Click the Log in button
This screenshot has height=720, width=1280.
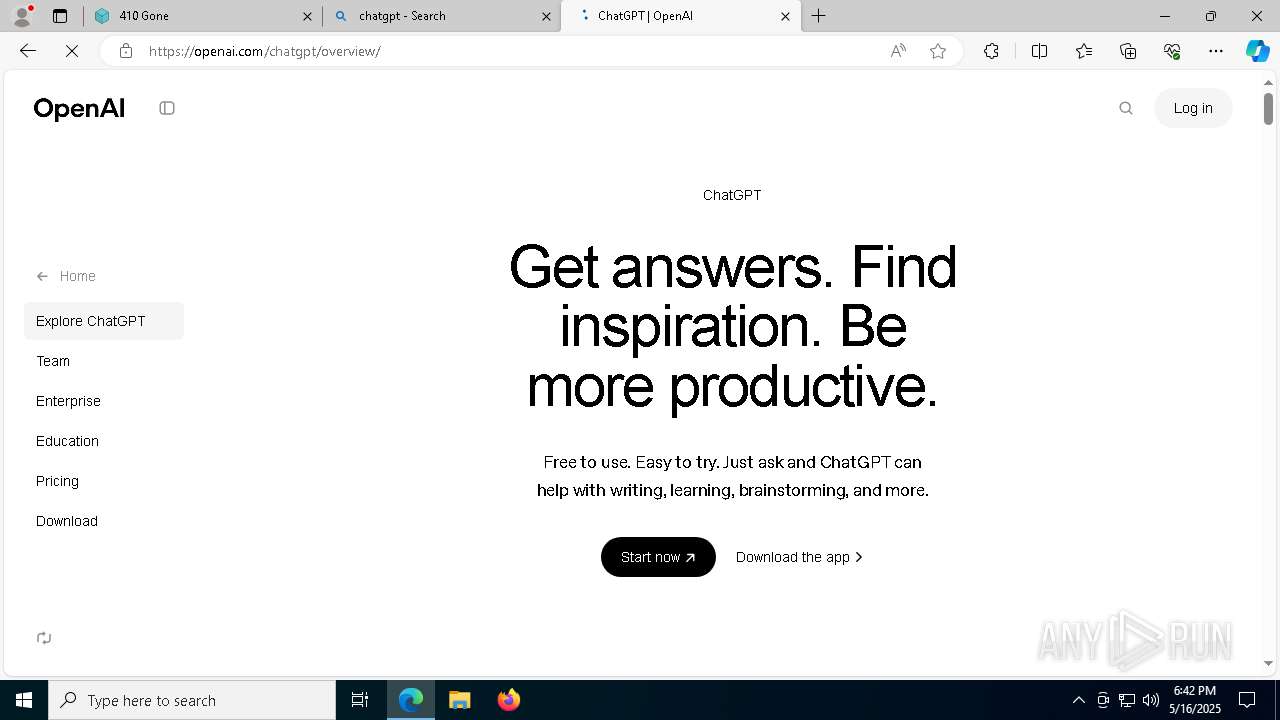1193,108
